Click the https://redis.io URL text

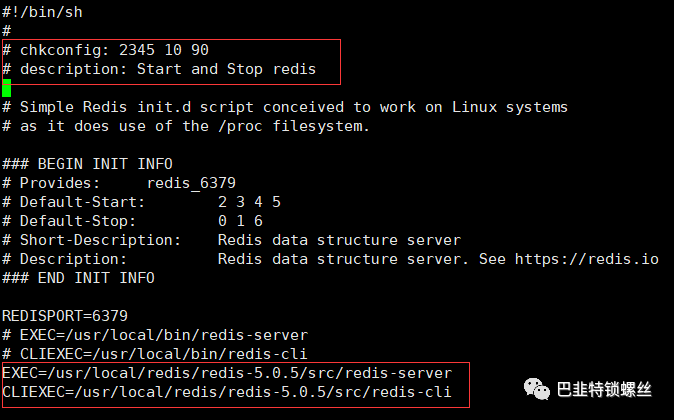pyautogui.click(x=587, y=259)
